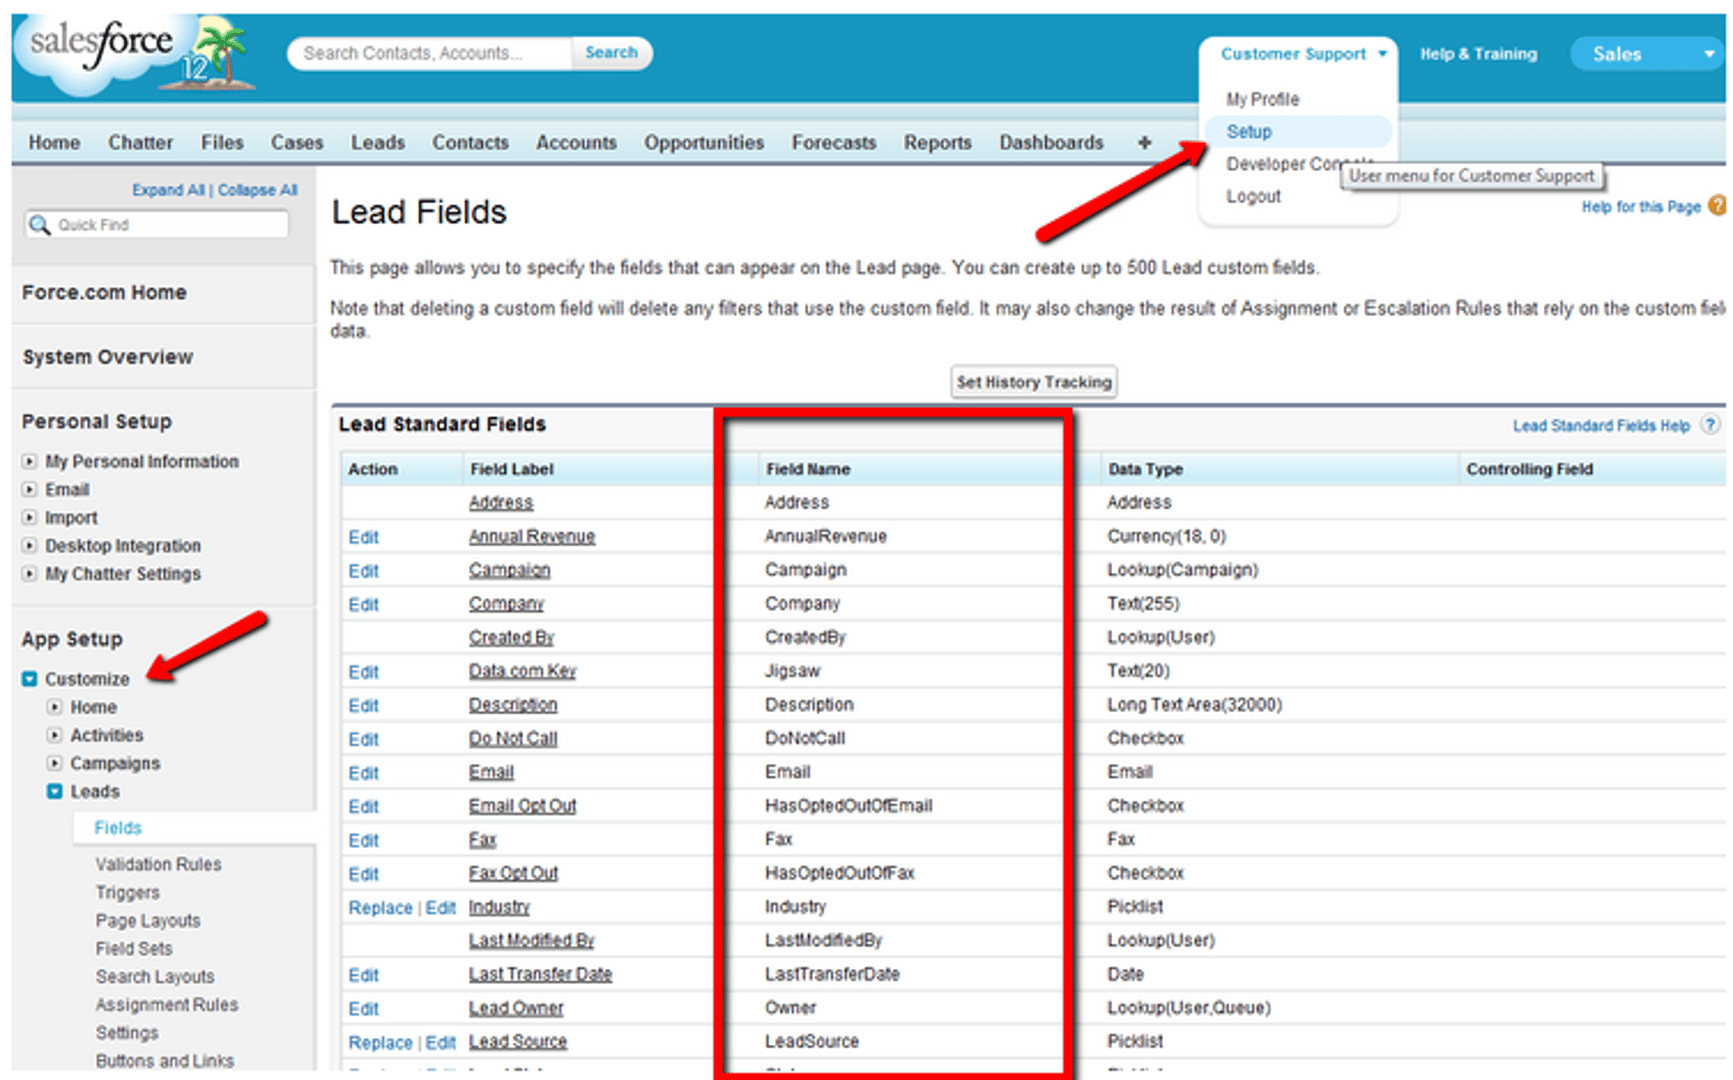Click Set History Tracking button
The image size is (1733, 1080).
1033,382
